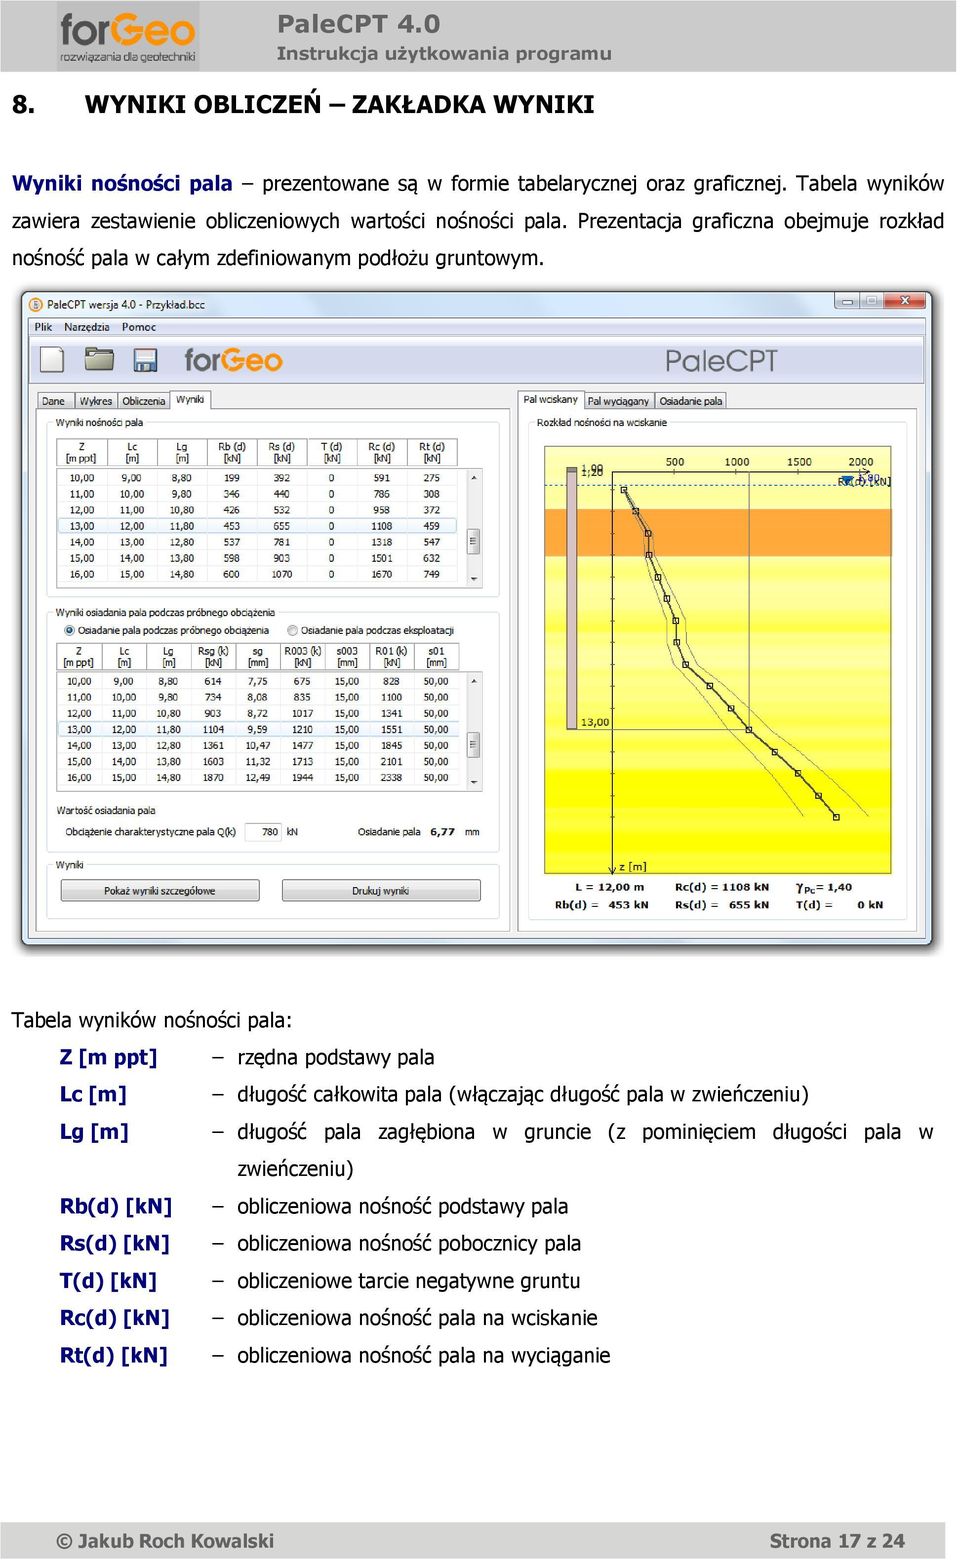Click the orange soil layer in chart

click(x=717, y=532)
